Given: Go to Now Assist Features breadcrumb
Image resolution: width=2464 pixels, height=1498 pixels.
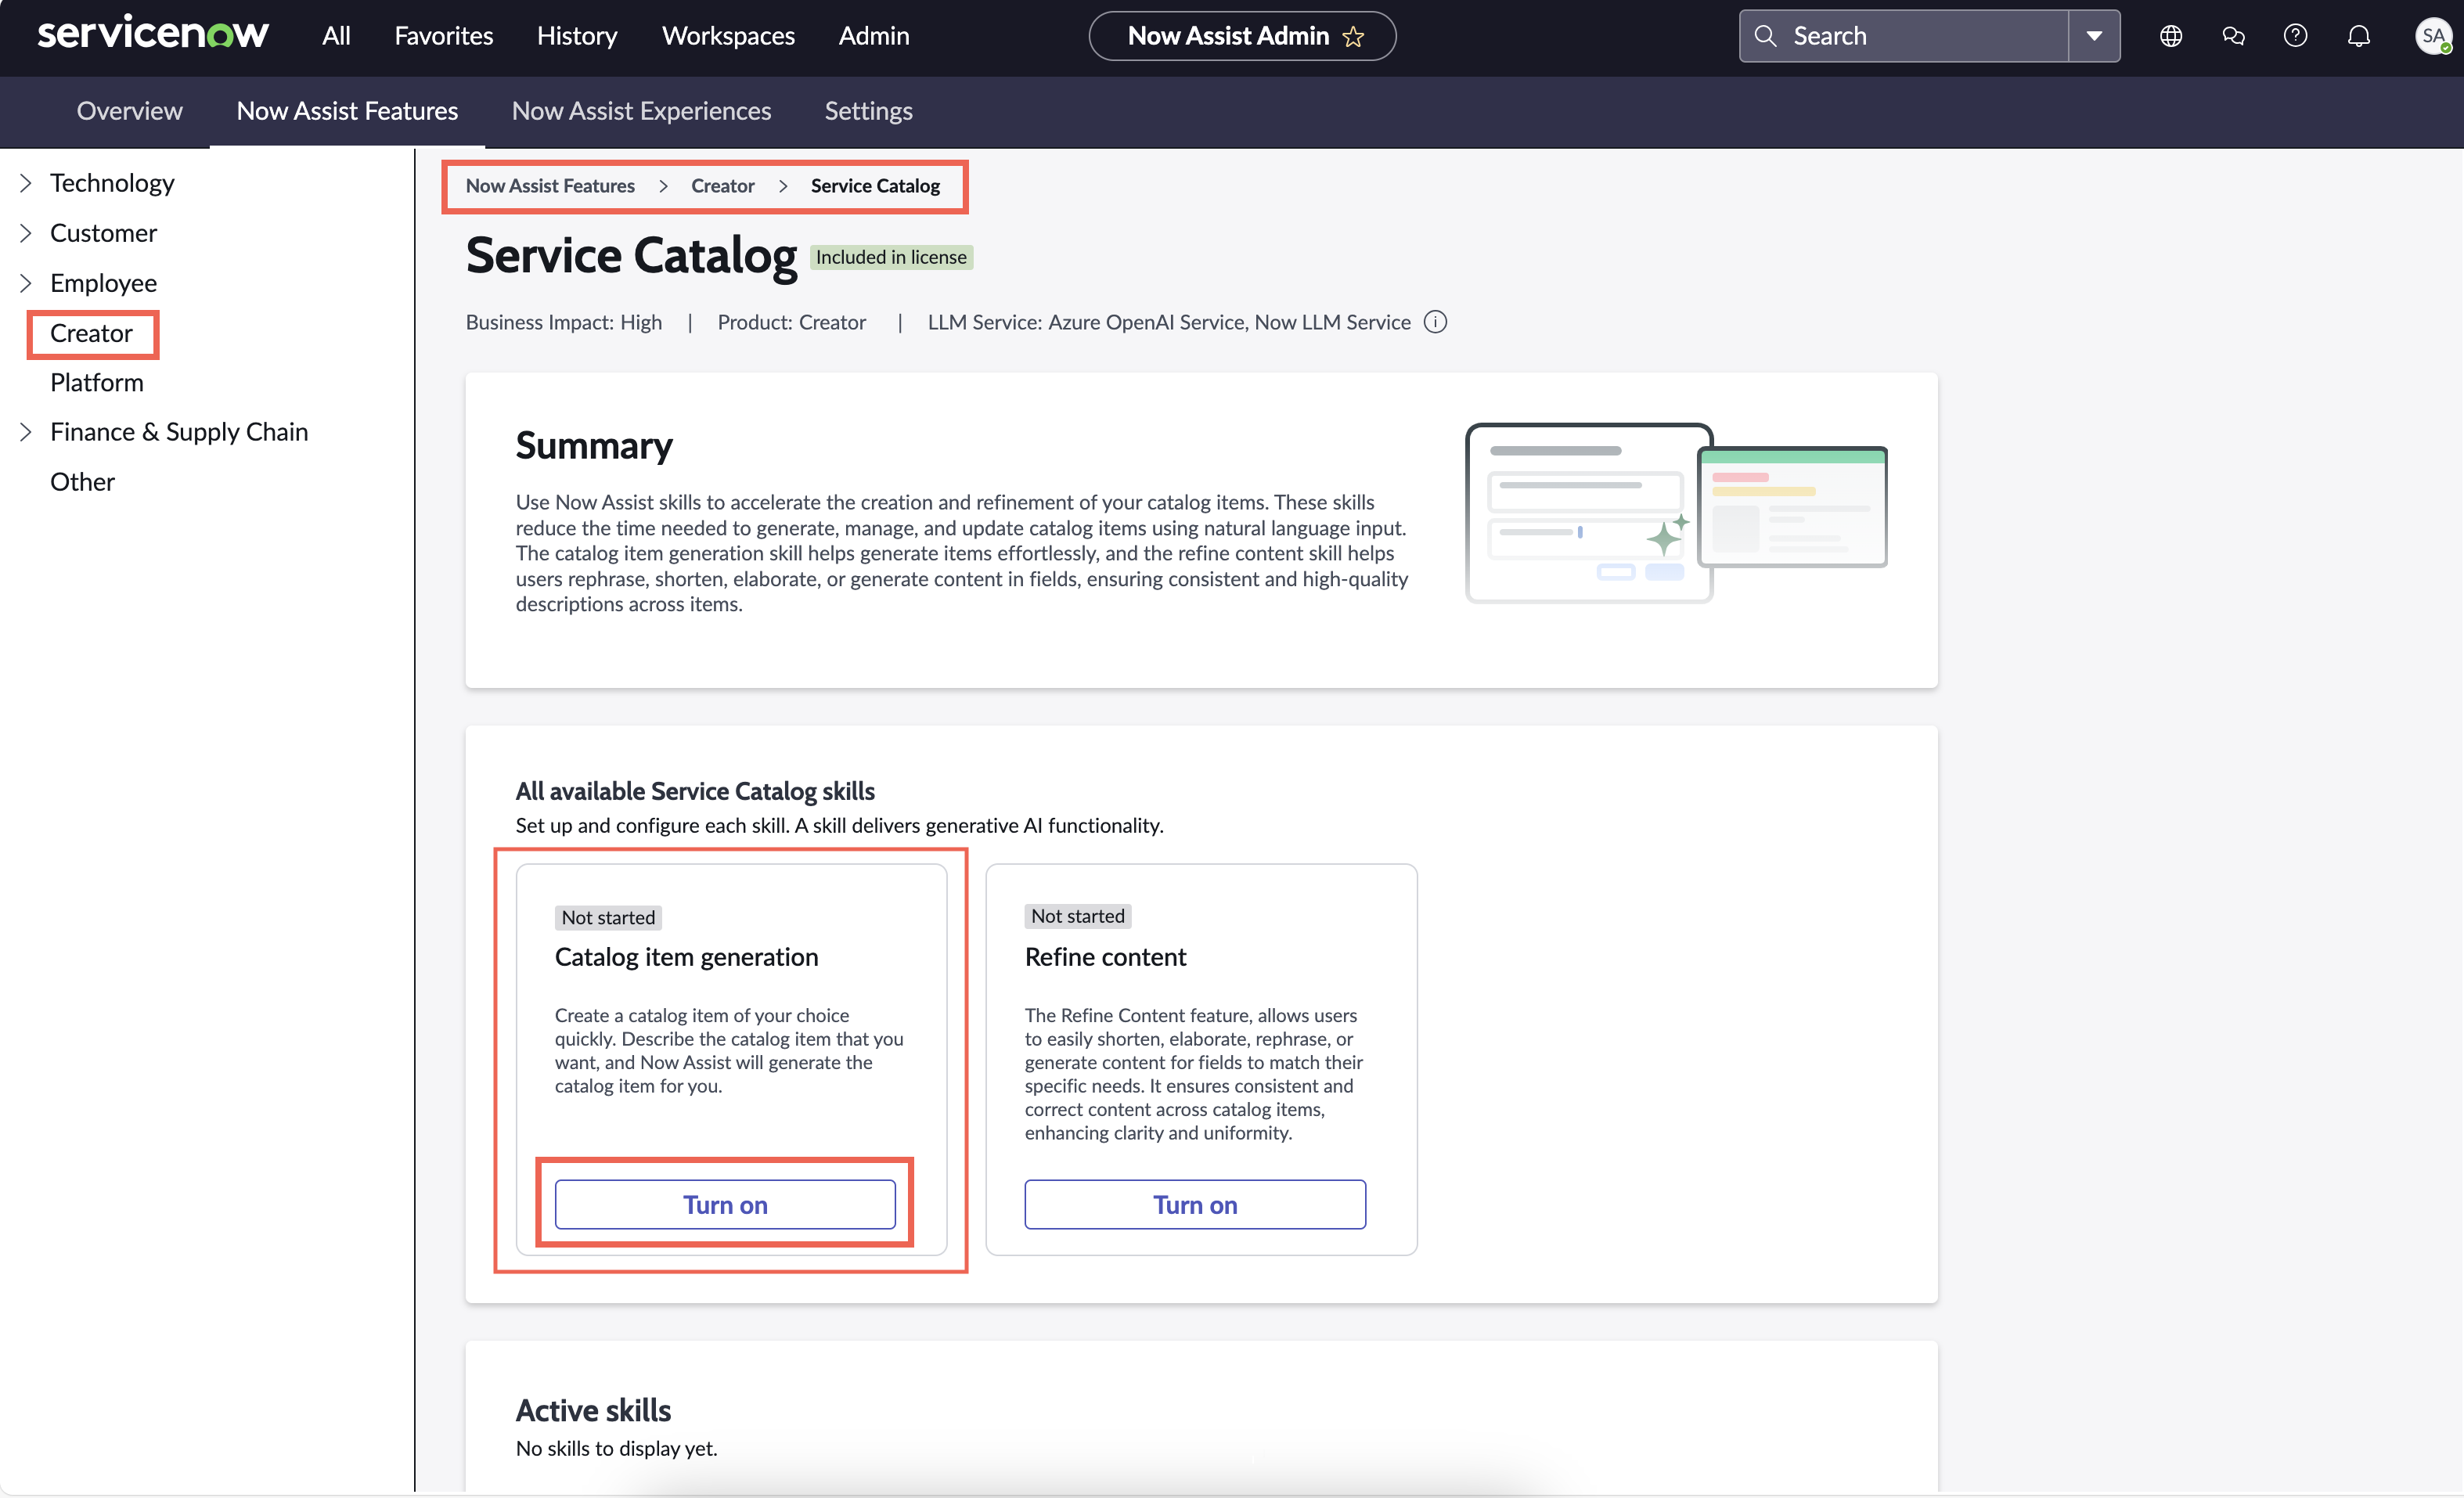Looking at the screenshot, I should click(x=550, y=186).
